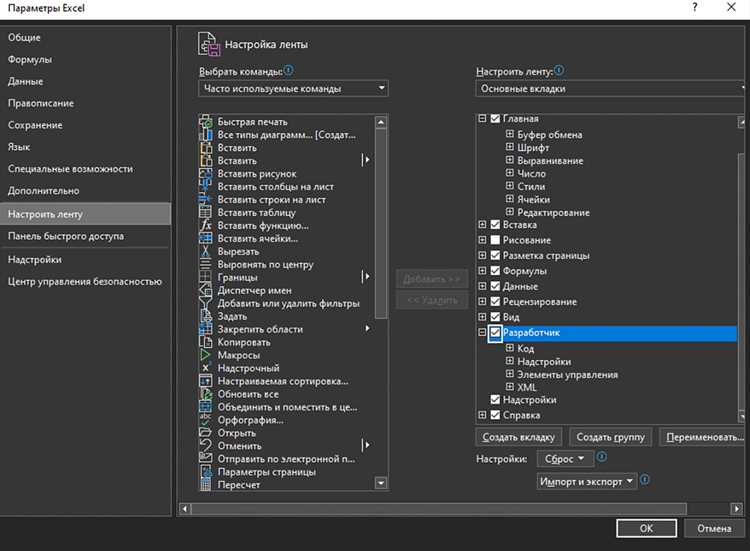This screenshot has width=750, height=551.
Task: Toggle the Рецензирование checkbox
Action: (x=496, y=301)
